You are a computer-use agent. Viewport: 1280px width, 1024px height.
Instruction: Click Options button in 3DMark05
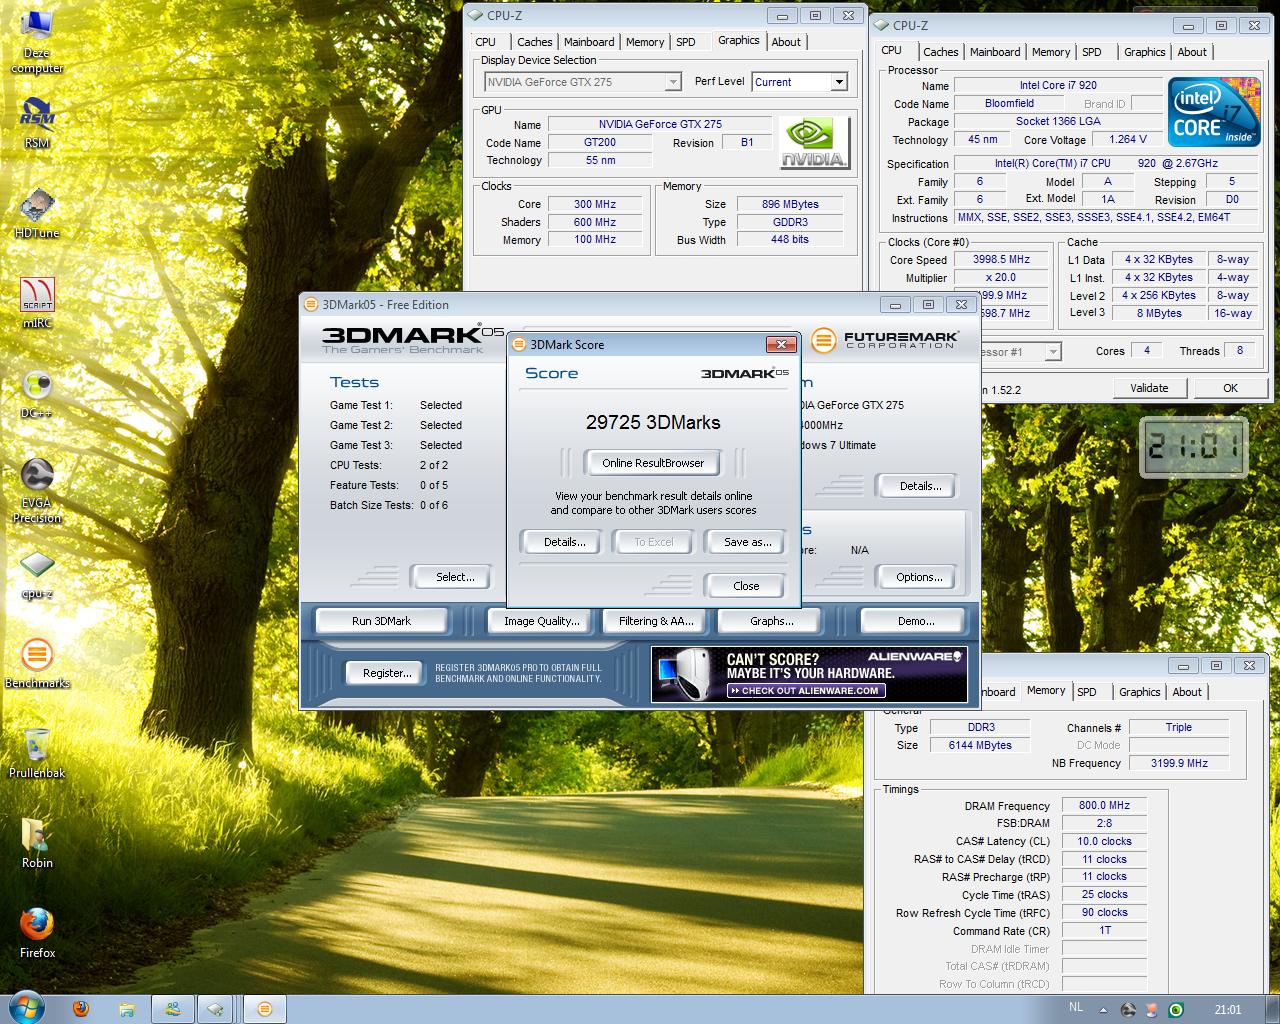pos(919,577)
